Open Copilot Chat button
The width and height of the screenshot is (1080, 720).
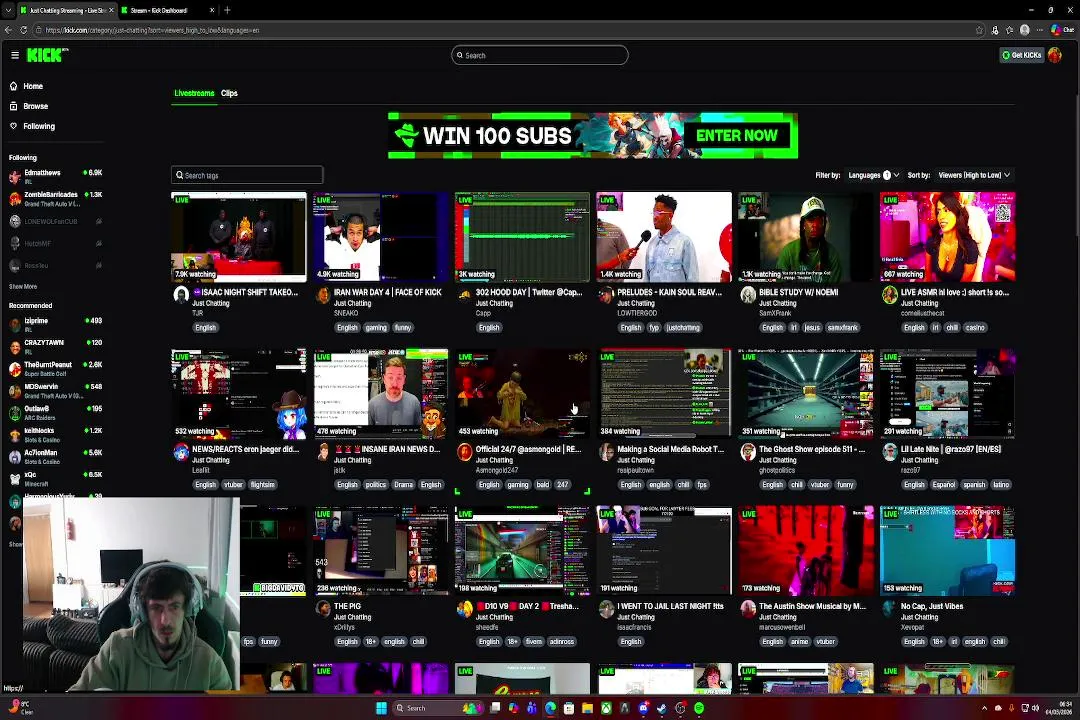pos(1061,30)
